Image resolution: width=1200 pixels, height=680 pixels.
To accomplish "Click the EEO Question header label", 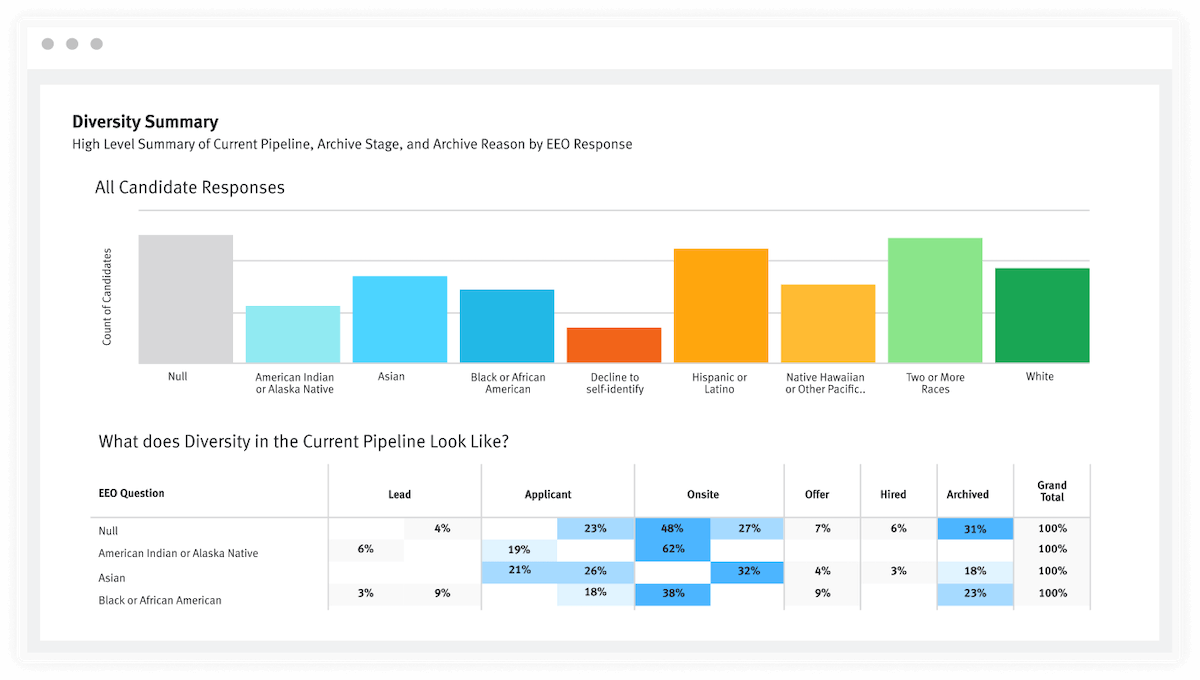I will 132,493.
